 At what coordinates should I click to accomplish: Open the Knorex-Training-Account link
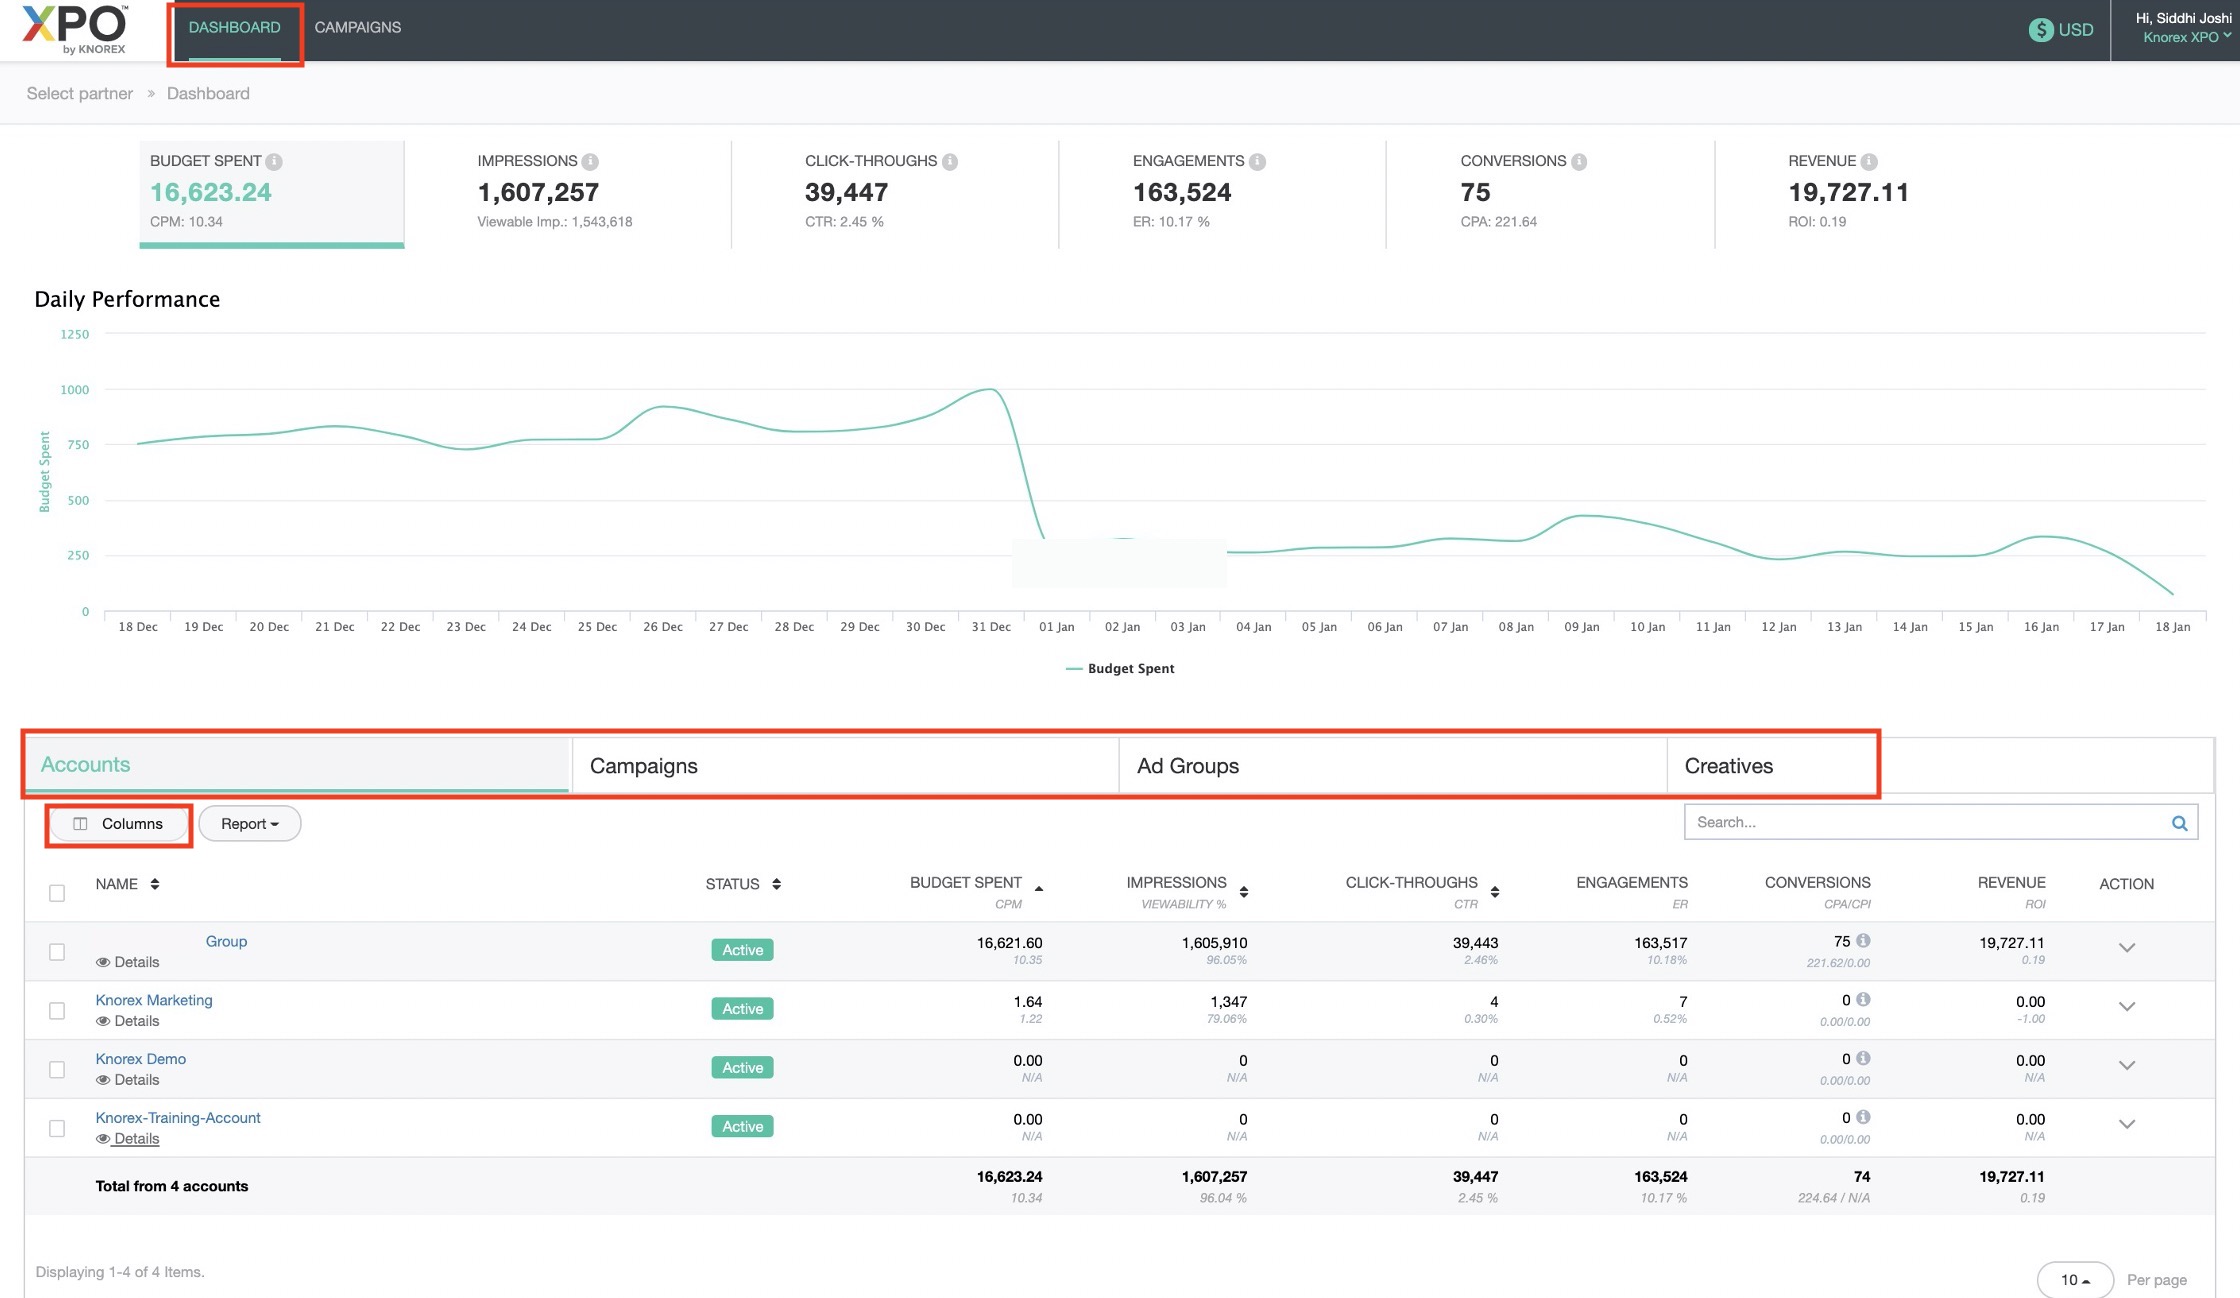point(178,1118)
